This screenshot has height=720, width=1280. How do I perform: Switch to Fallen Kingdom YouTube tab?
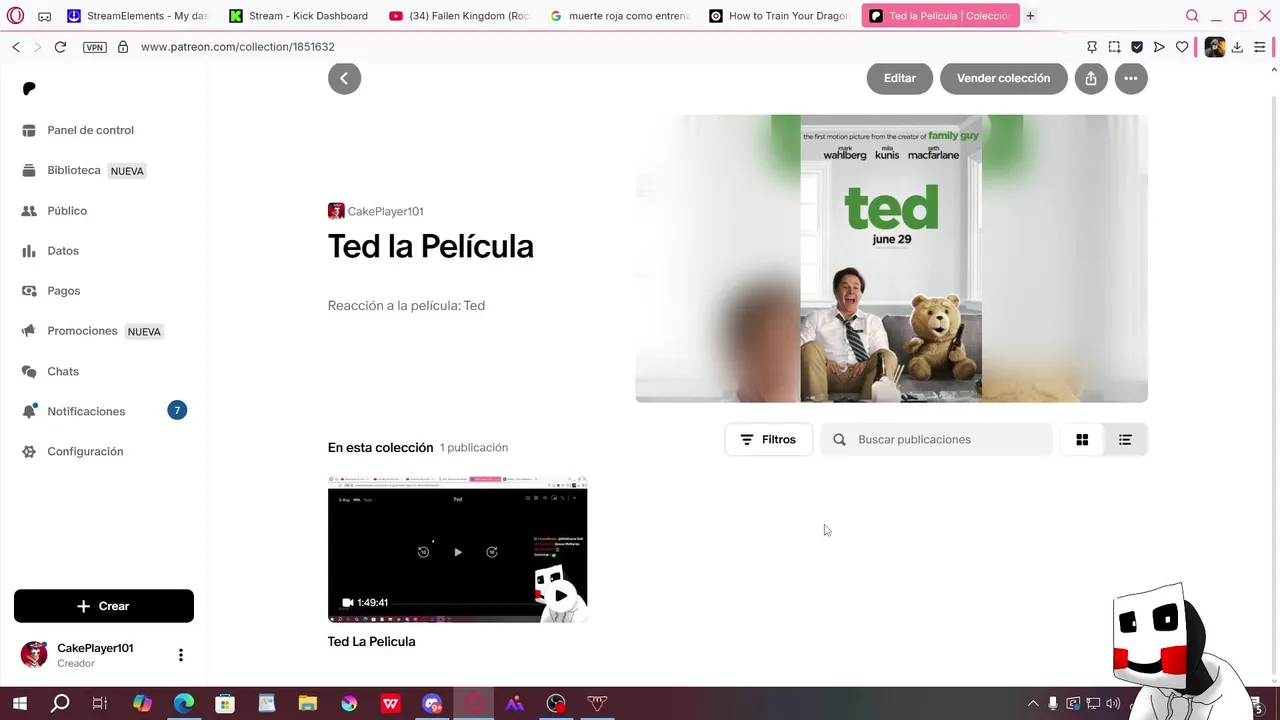tap(460, 16)
